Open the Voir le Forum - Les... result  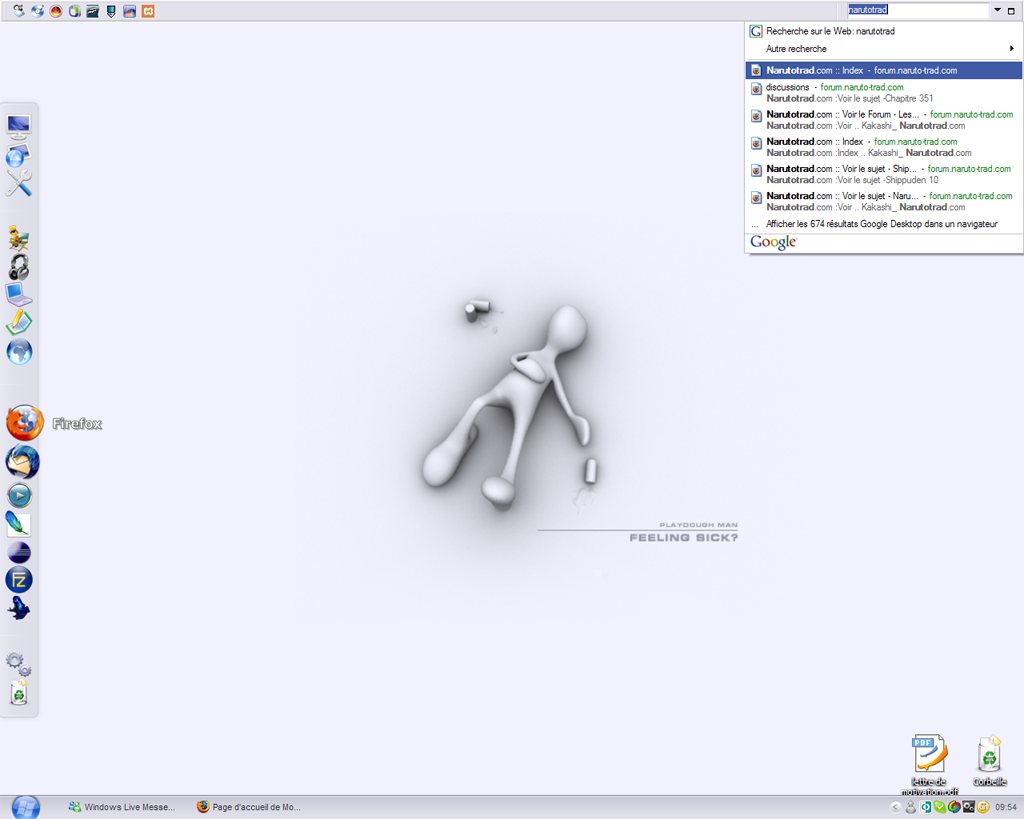pyautogui.click(x=884, y=120)
